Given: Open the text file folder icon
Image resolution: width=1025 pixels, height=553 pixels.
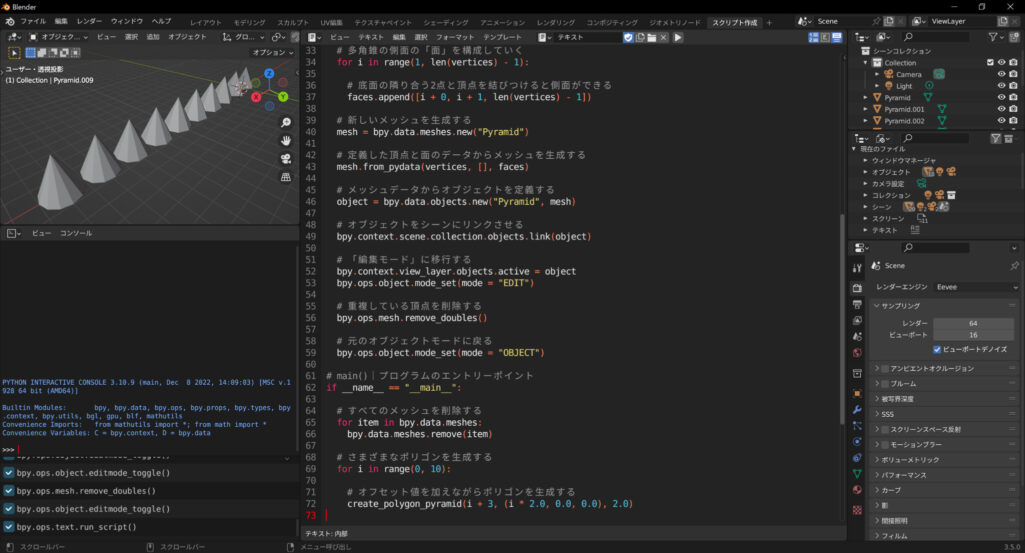Looking at the screenshot, I should [652, 37].
